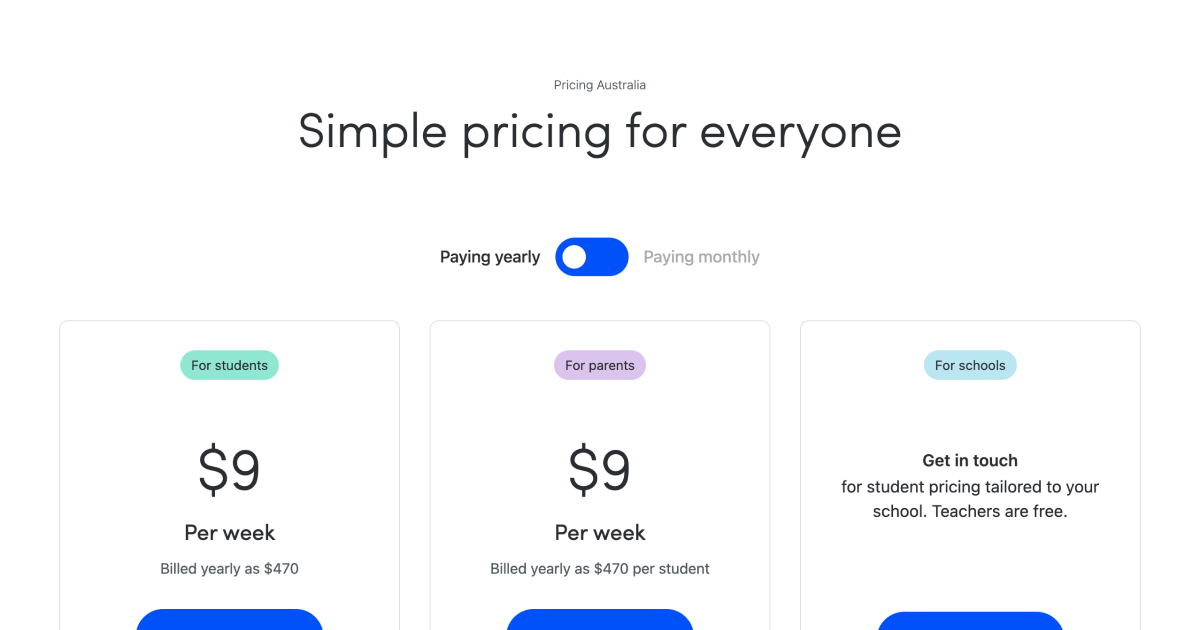The image size is (1200, 630).
Task: Select the Paying monthly label
Action: [x=701, y=257]
